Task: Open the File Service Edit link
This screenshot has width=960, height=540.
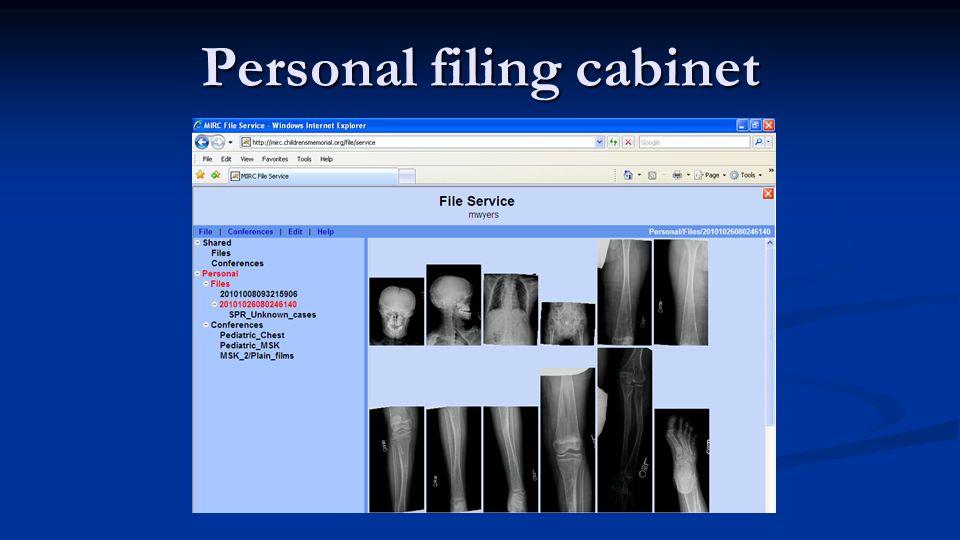Action: 295,231
